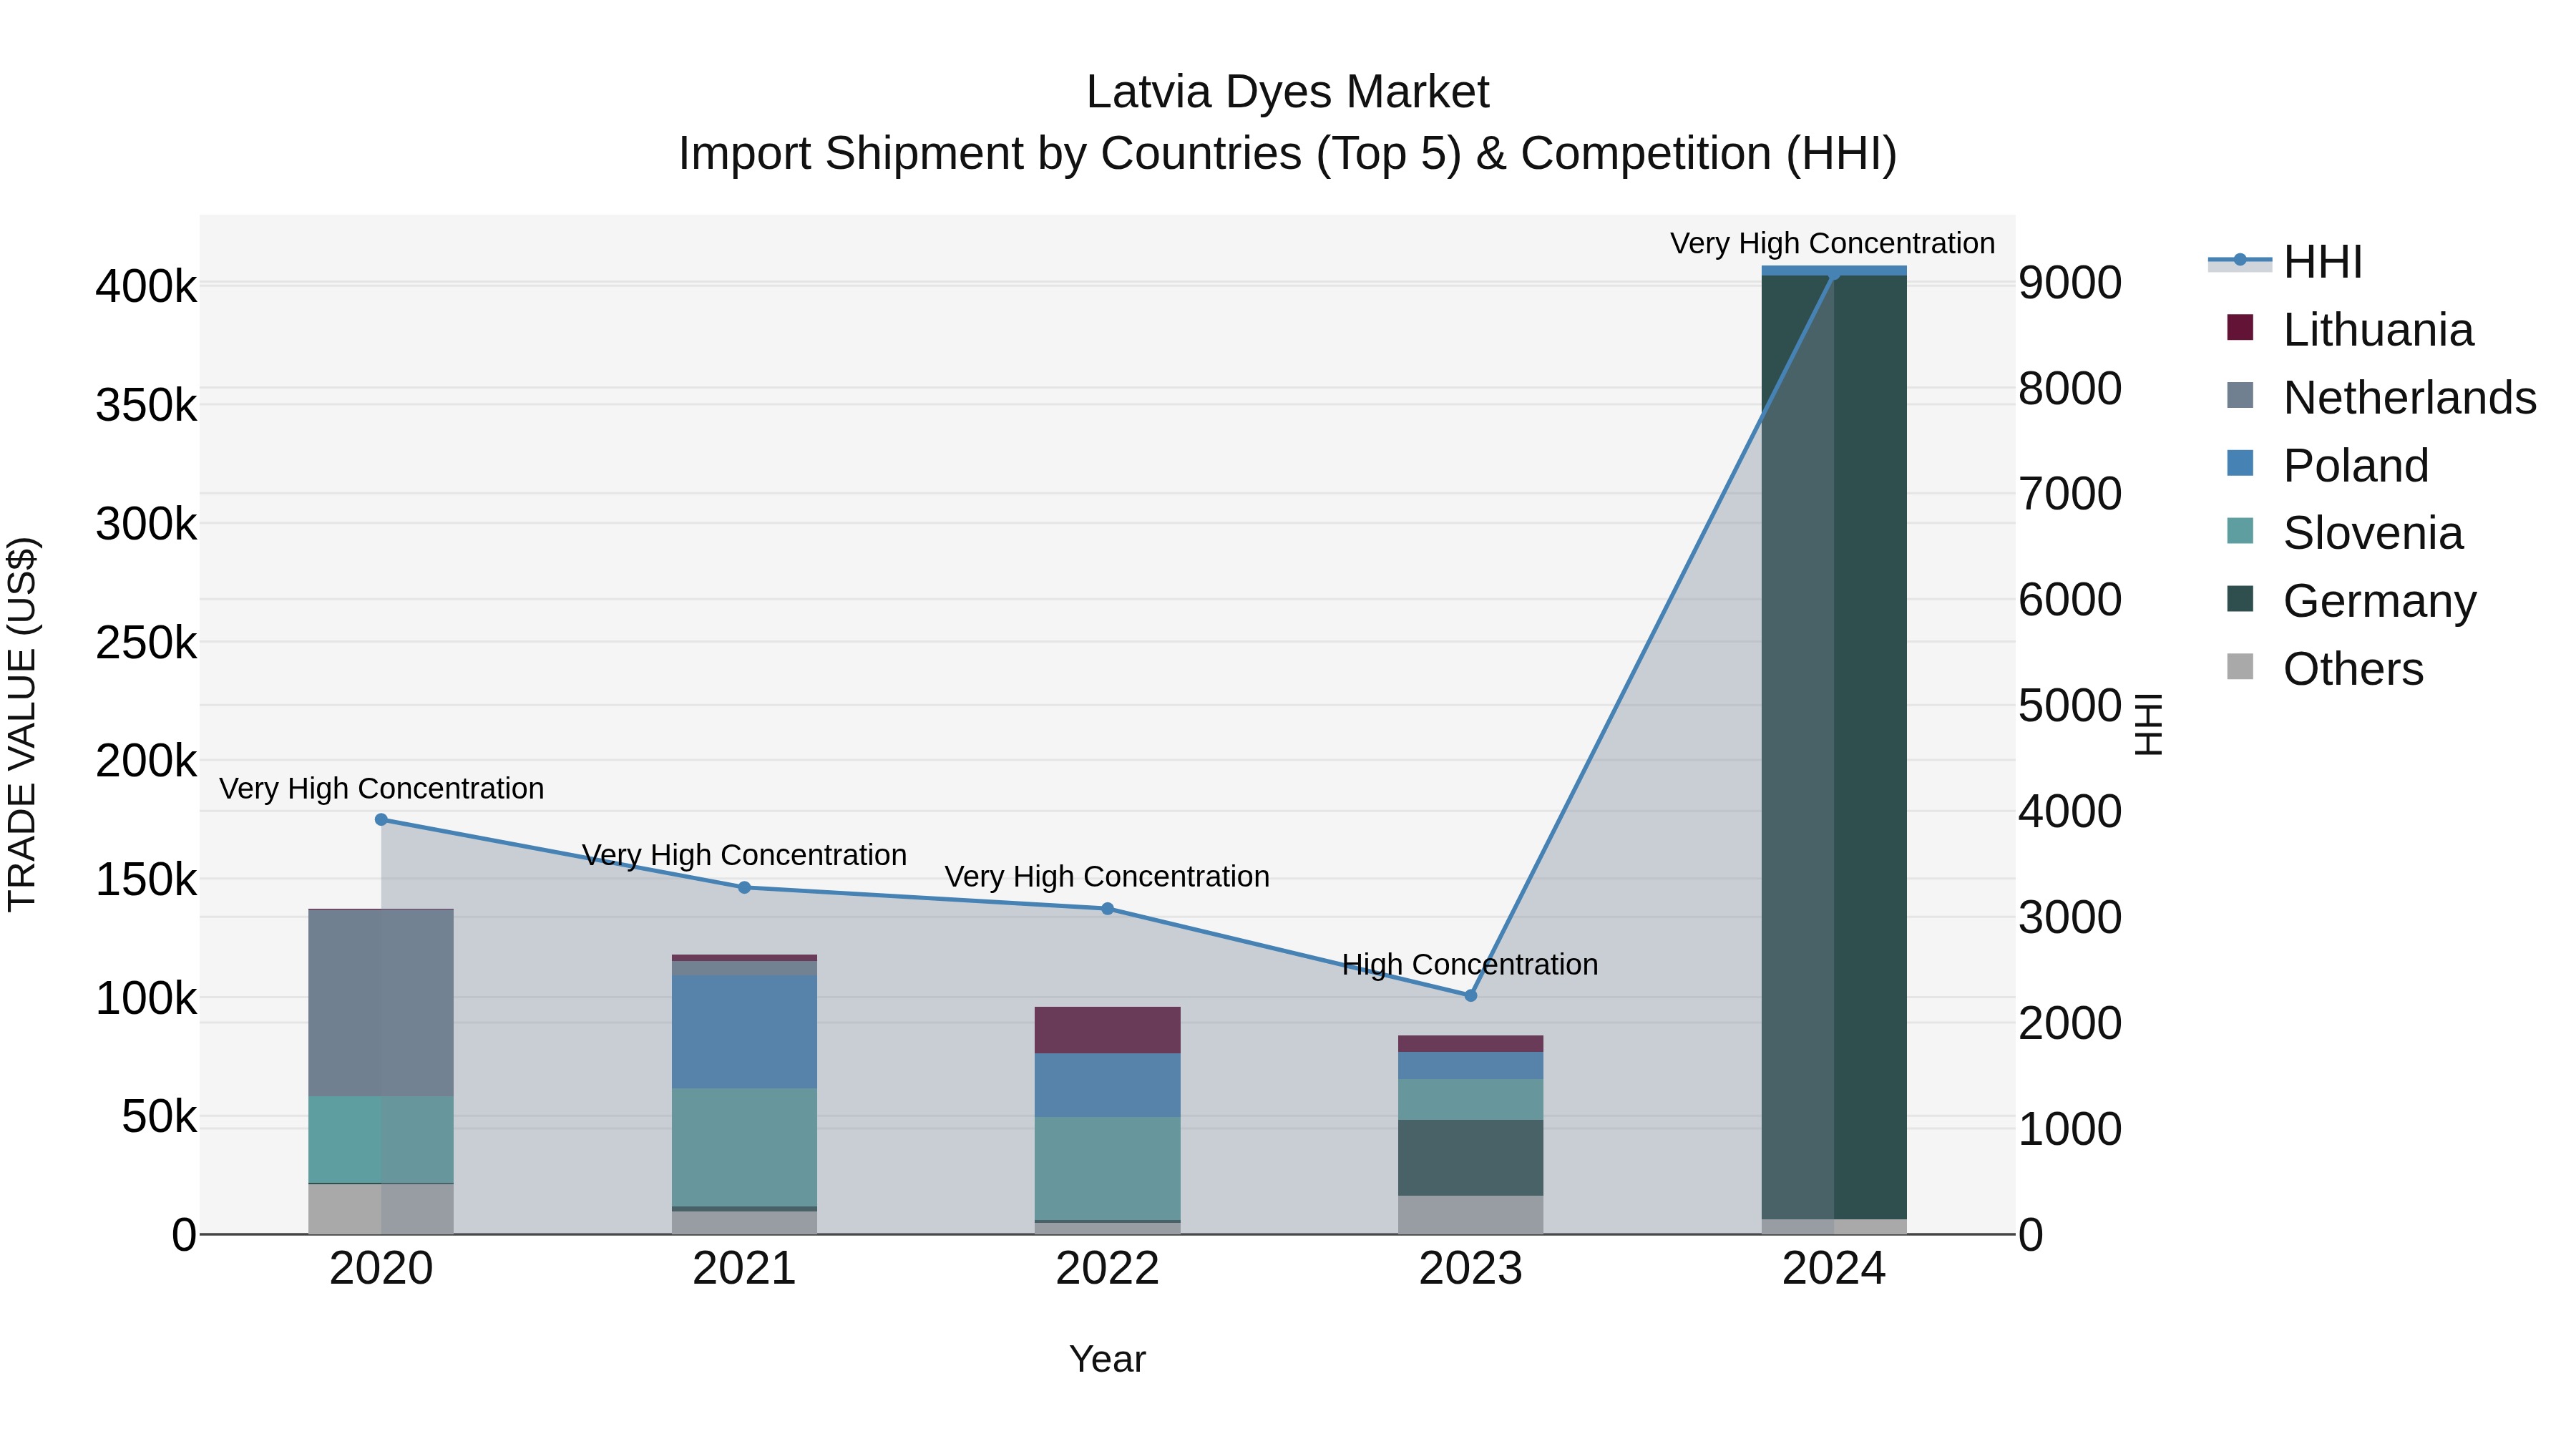Viewport: 2576px width, 1449px height.
Task: Select the 2024 HHI data point
Action: [x=1834, y=274]
